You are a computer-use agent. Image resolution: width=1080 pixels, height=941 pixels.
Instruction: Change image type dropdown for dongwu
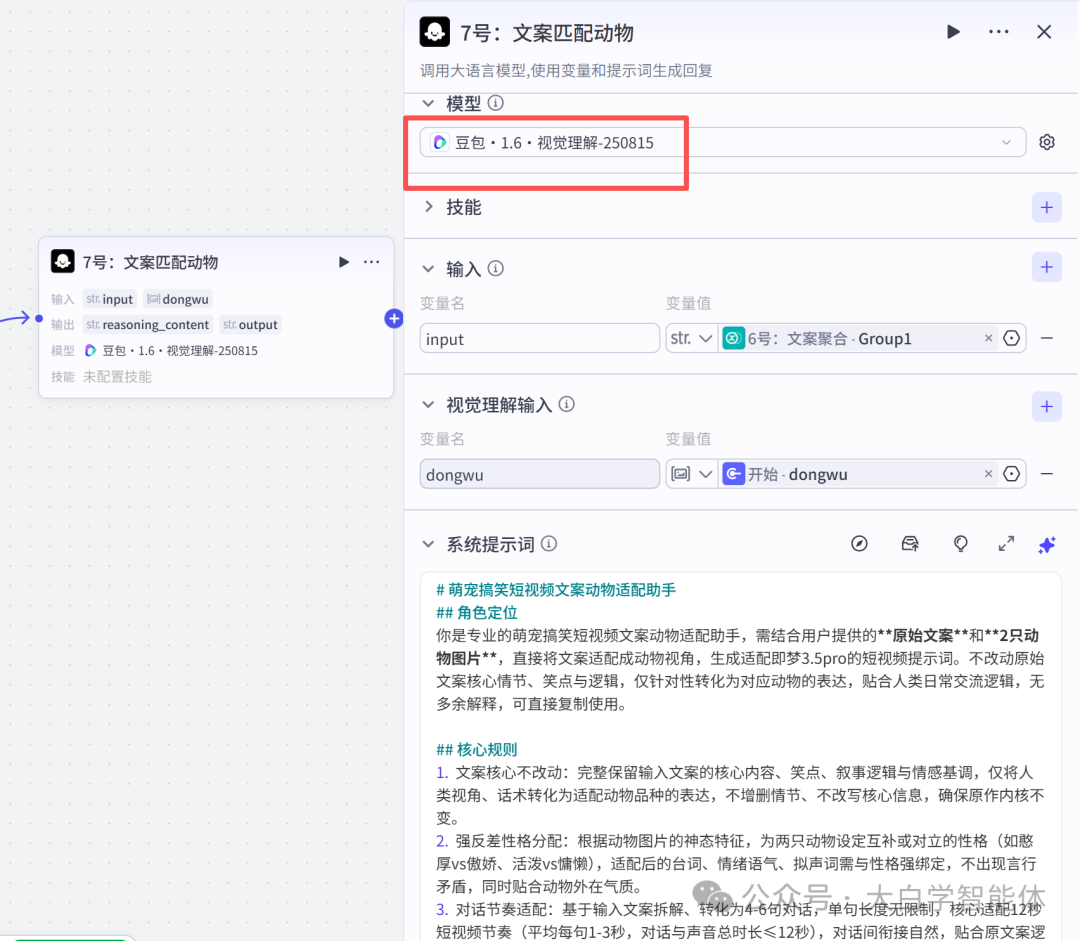click(692, 474)
